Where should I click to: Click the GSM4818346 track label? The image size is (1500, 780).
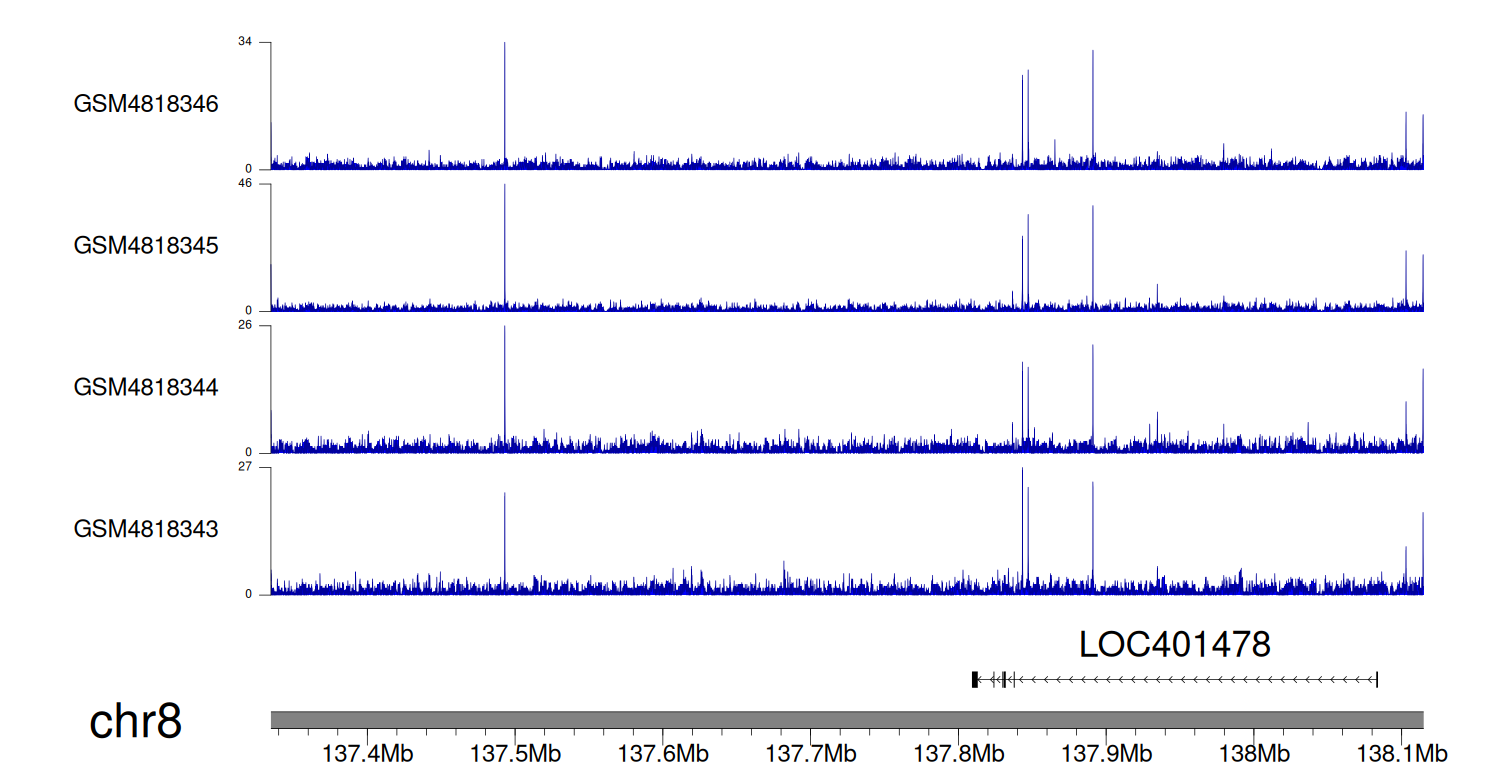[146, 104]
